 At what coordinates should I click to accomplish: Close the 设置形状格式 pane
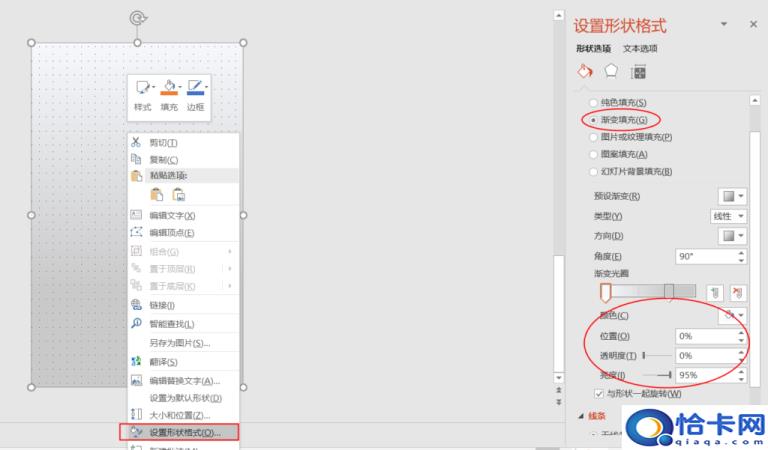[753, 24]
